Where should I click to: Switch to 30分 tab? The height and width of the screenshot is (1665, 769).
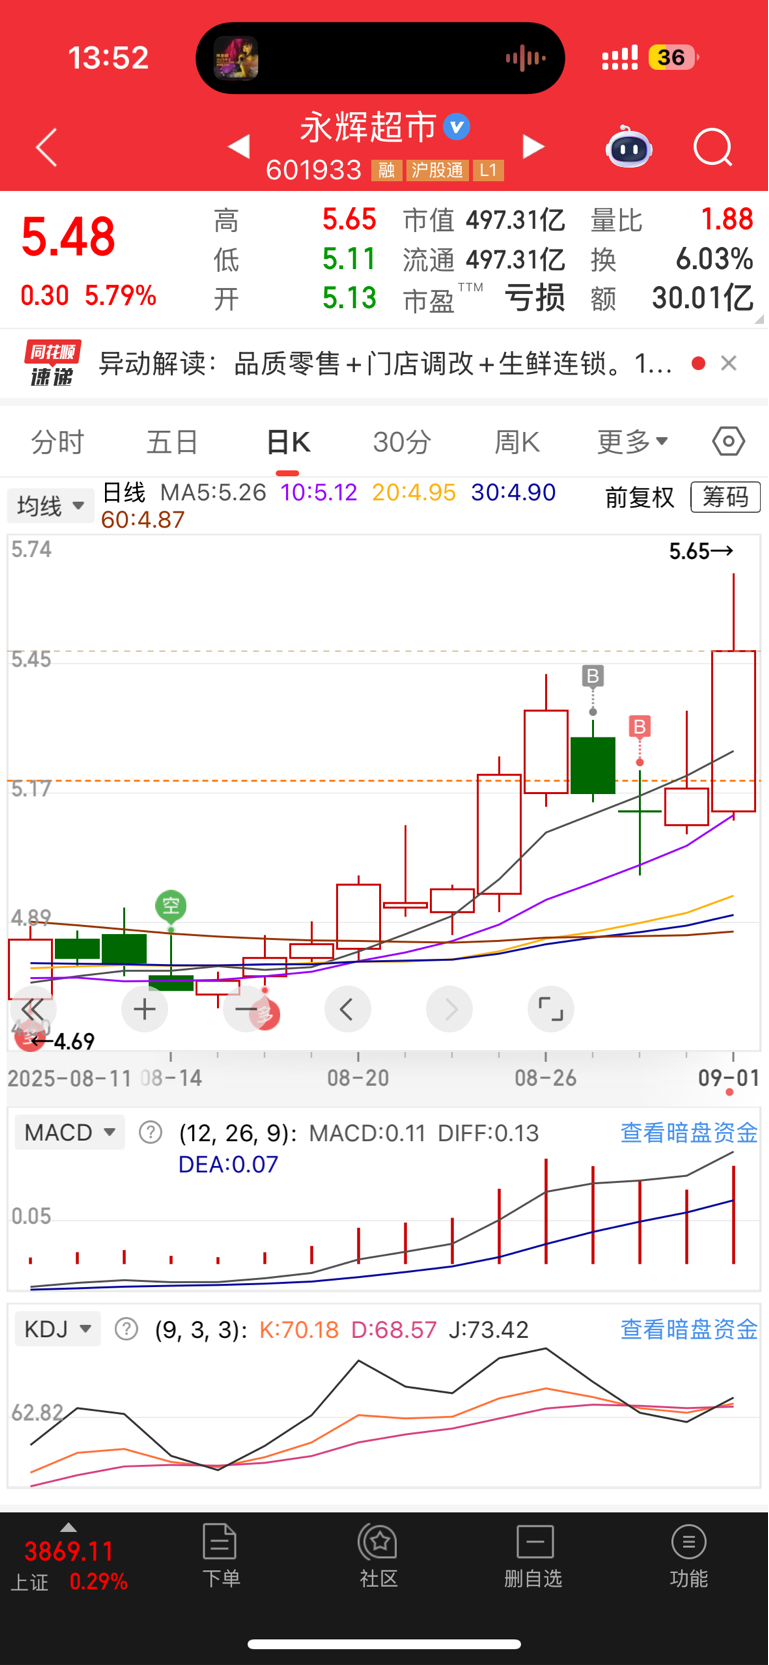point(402,441)
